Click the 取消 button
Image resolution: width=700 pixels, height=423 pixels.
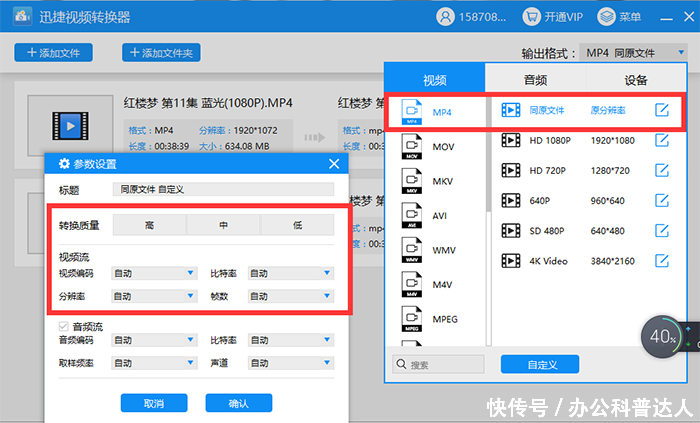coord(154,403)
